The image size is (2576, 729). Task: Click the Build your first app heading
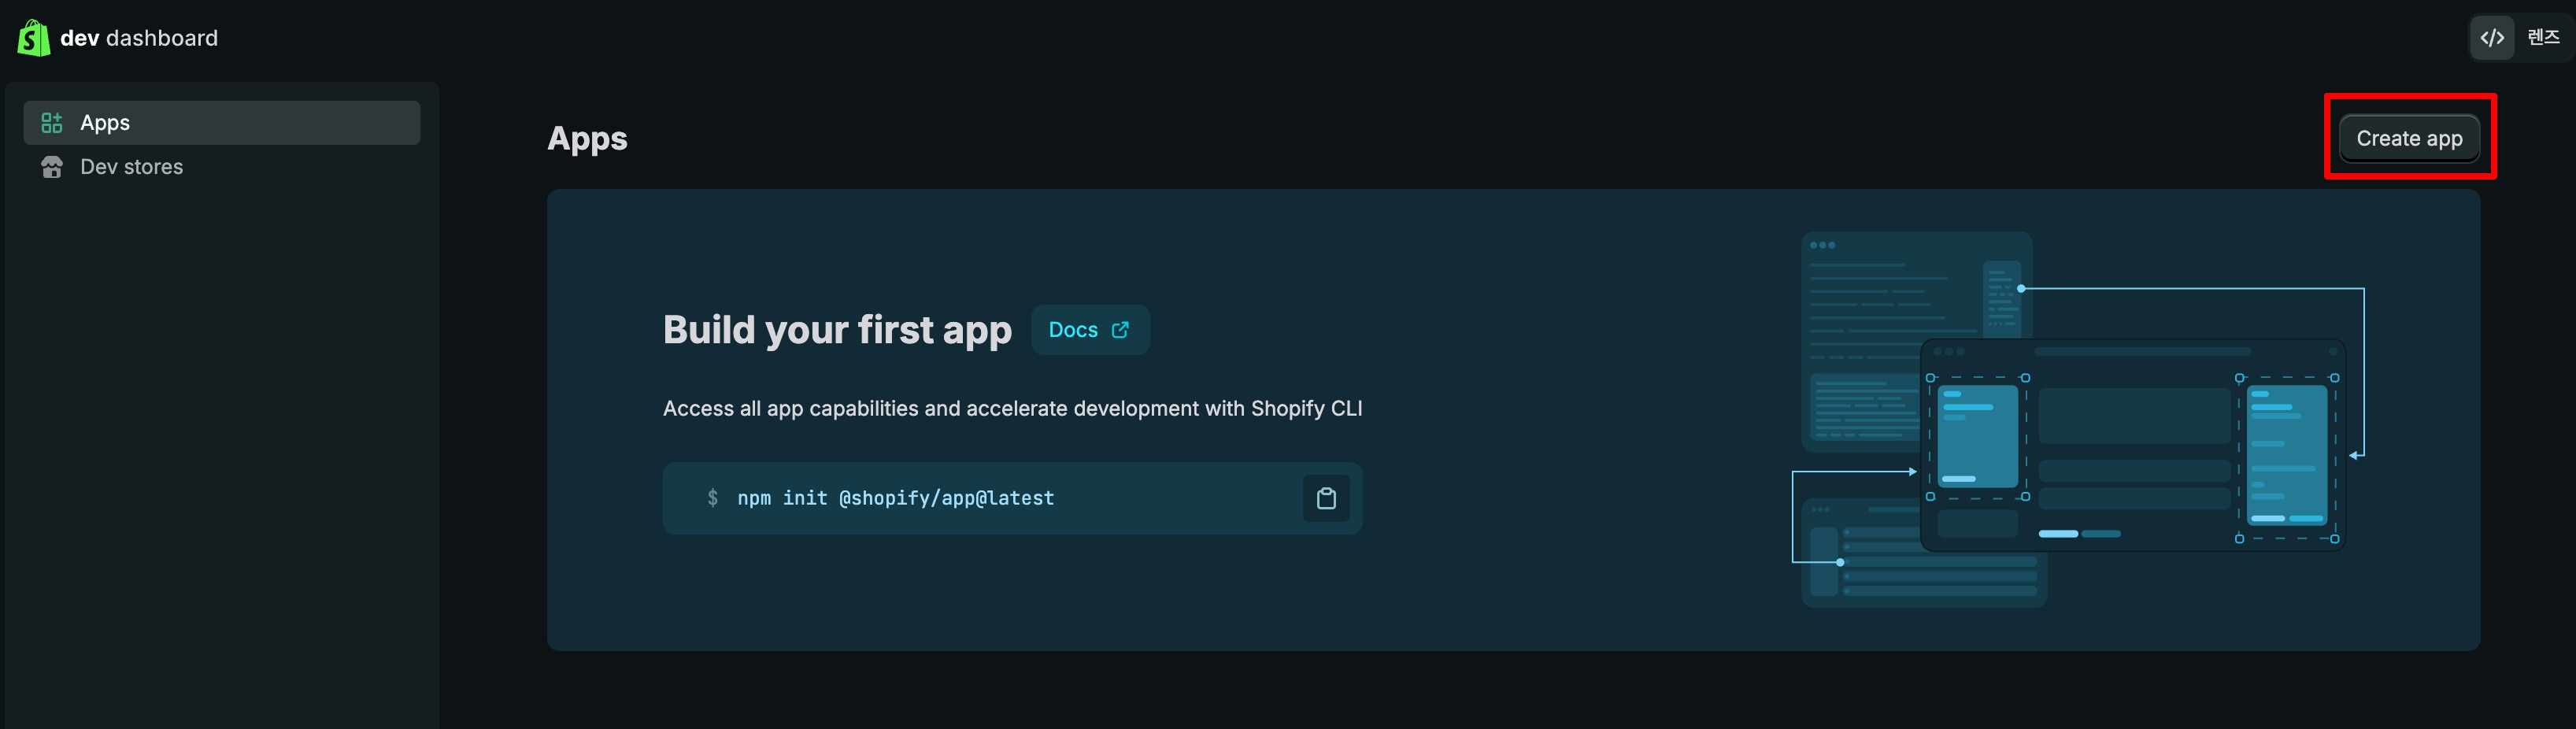[836, 330]
